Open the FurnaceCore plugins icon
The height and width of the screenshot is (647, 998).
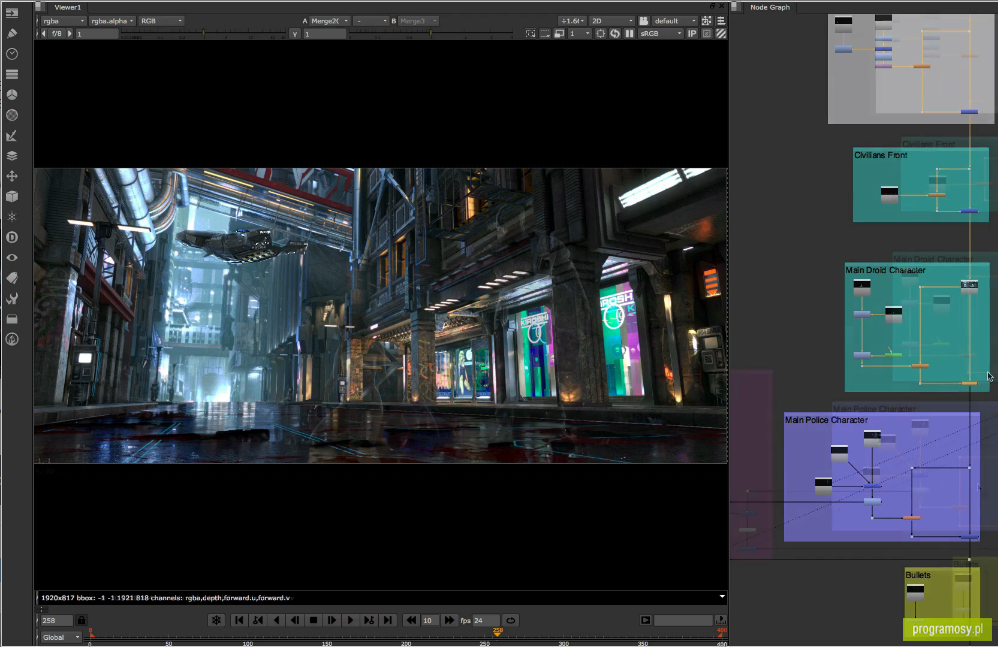pos(11,339)
